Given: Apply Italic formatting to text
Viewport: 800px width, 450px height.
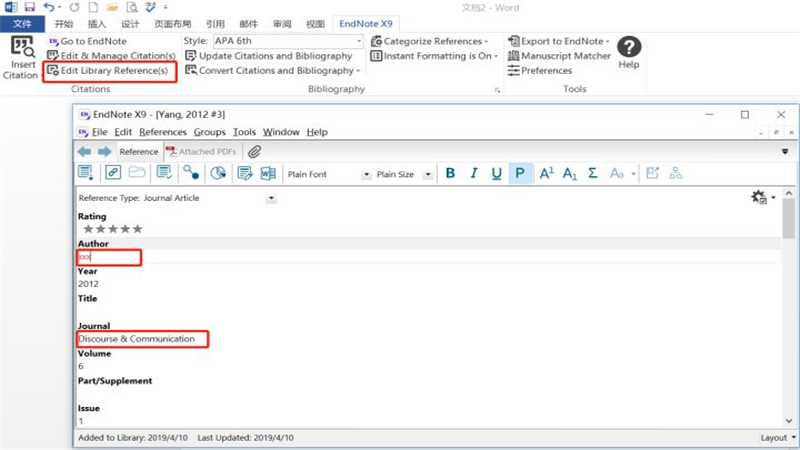Looking at the screenshot, I should 473,174.
